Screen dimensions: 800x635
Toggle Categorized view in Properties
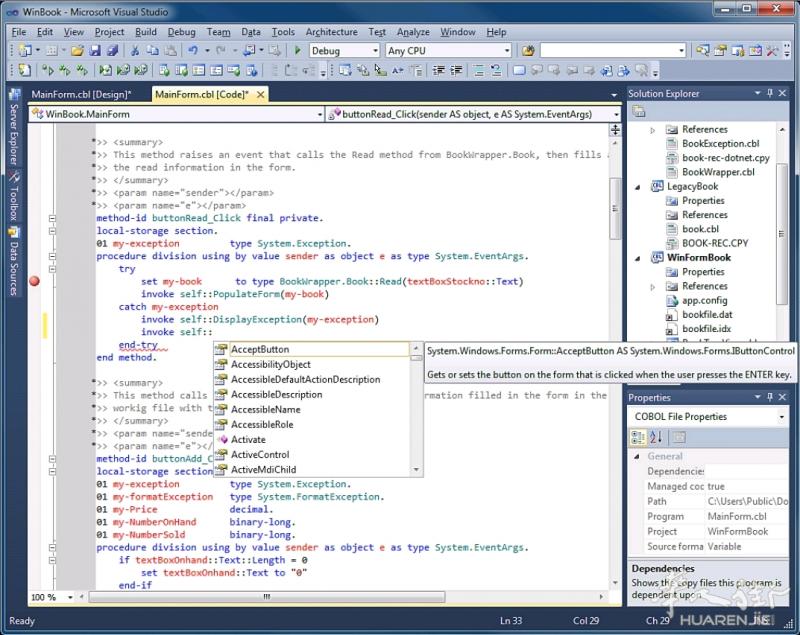638,437
